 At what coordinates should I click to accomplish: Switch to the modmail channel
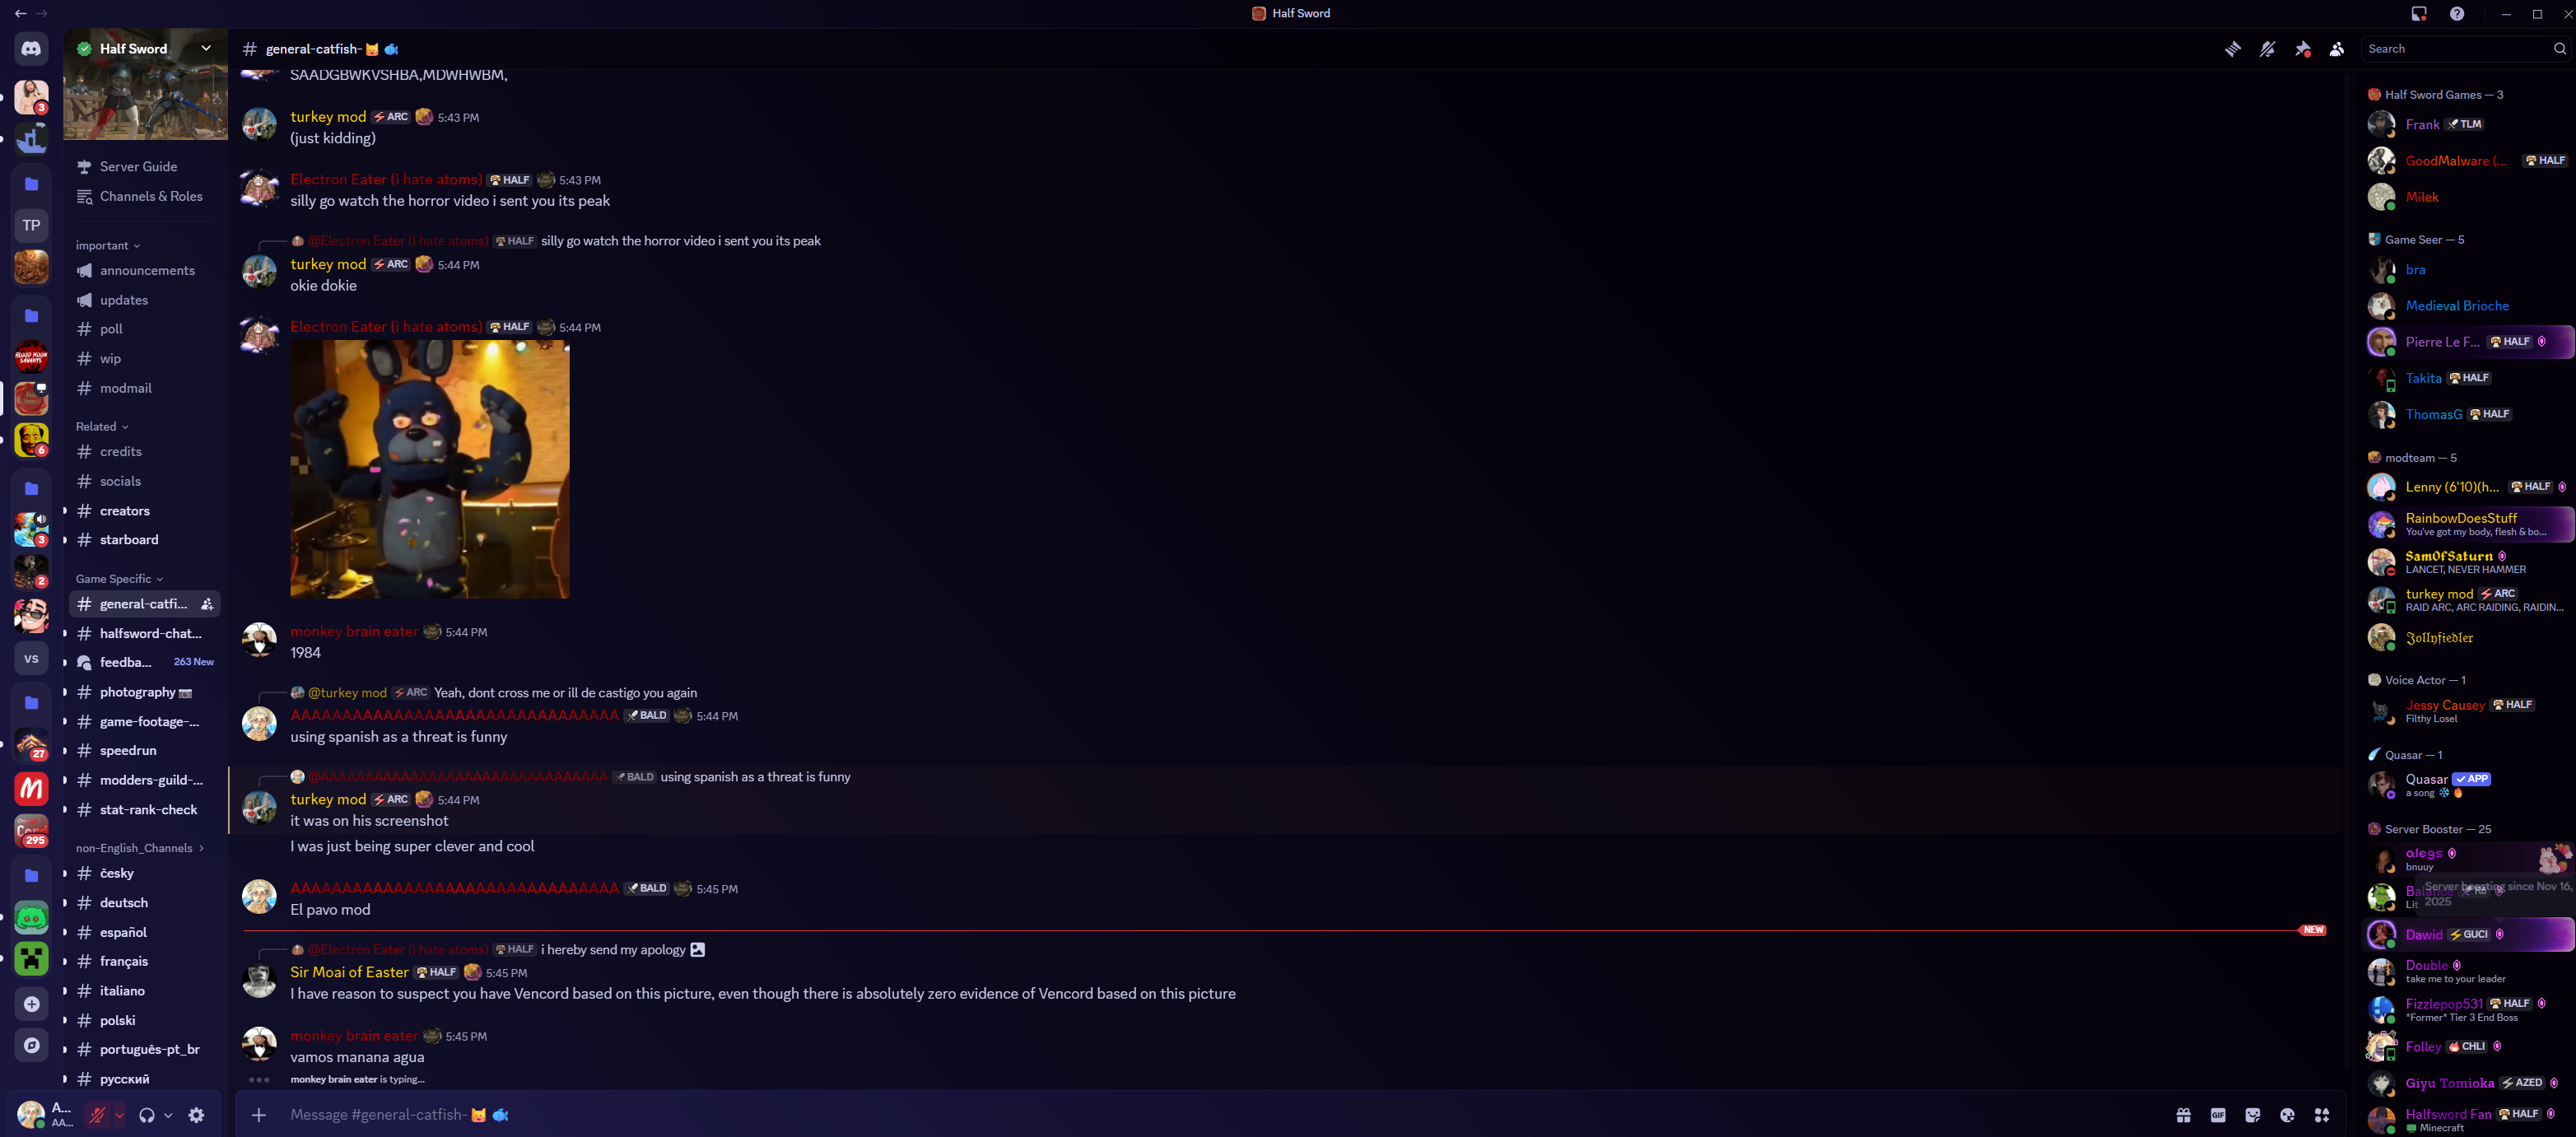point(146,388)
